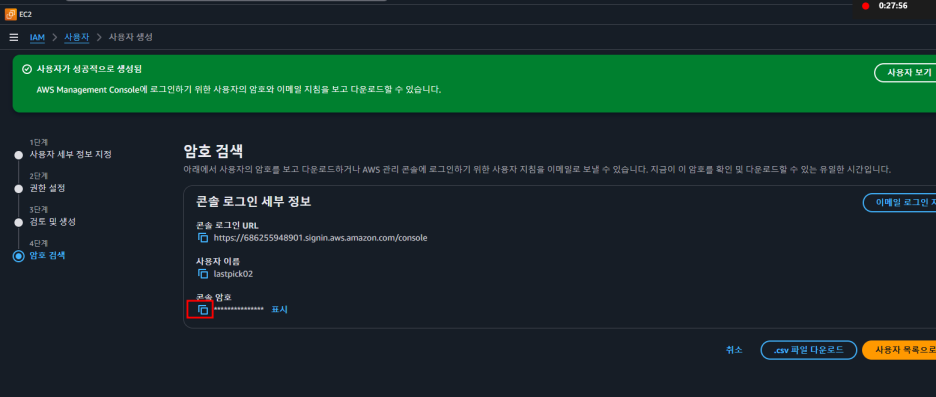The height and width of the screenshot is (397, 936).
Task: Open the 사용자 breadcrumb link
Action: [76, 37]
